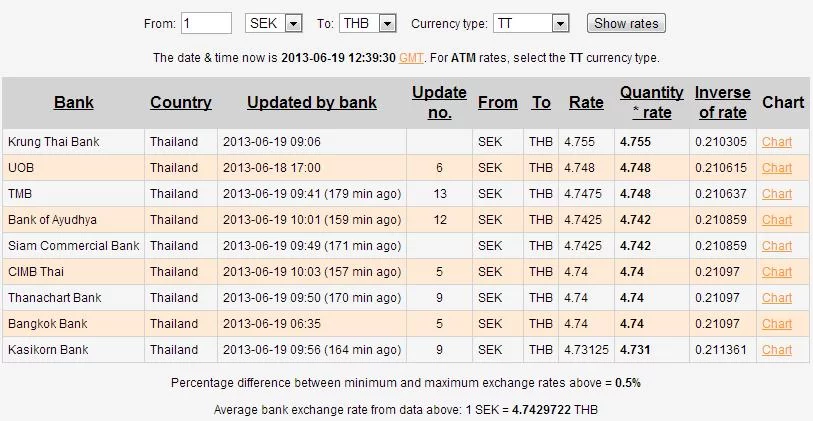Viewport: 813px width, 421px height.
Task: Click the From amount input field
Action: click(x=207, y=23)
